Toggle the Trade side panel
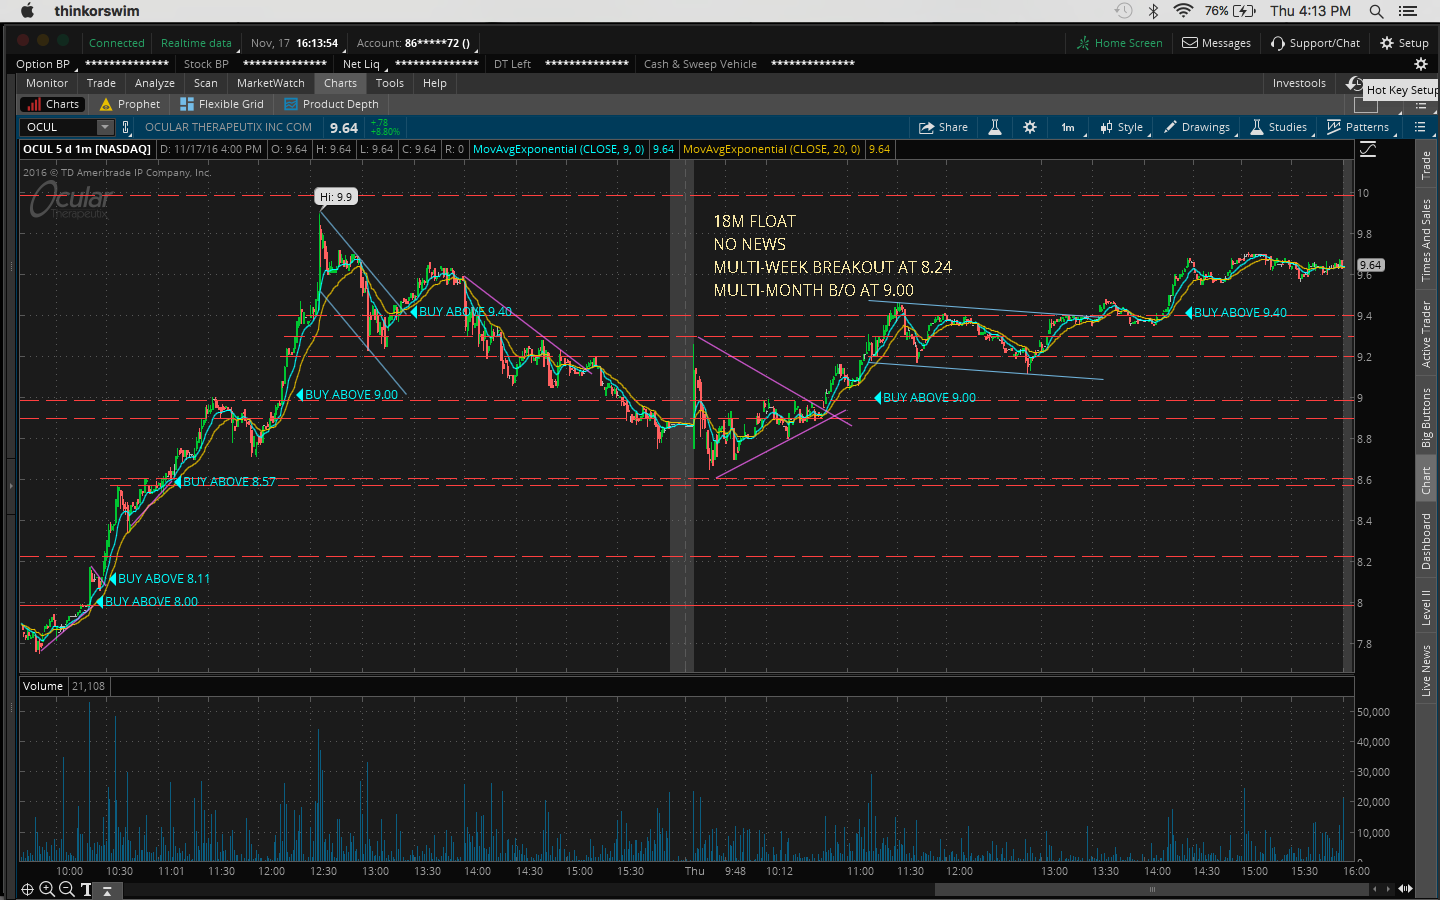The height and width of the screenshot is (900, 1440). coord(1426,164)
